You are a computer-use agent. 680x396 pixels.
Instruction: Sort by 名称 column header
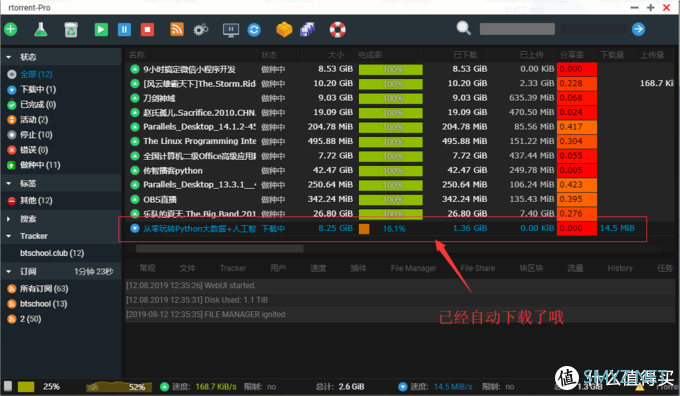click(x=137, y=55)
